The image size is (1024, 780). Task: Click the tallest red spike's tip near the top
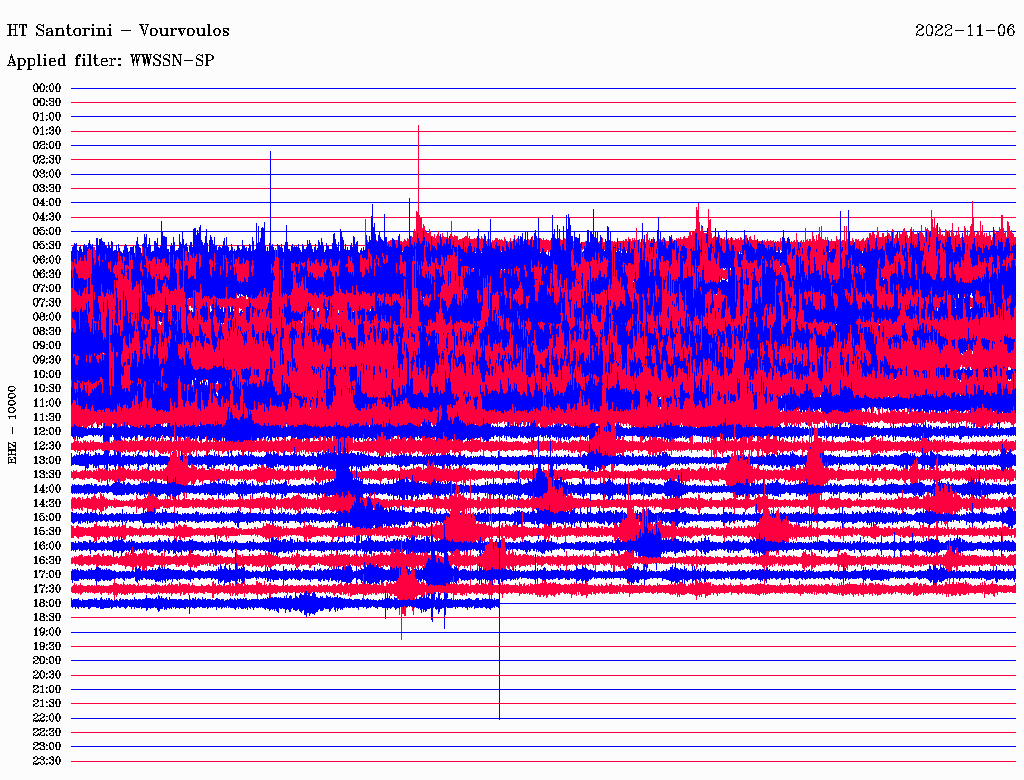point(418,127)
